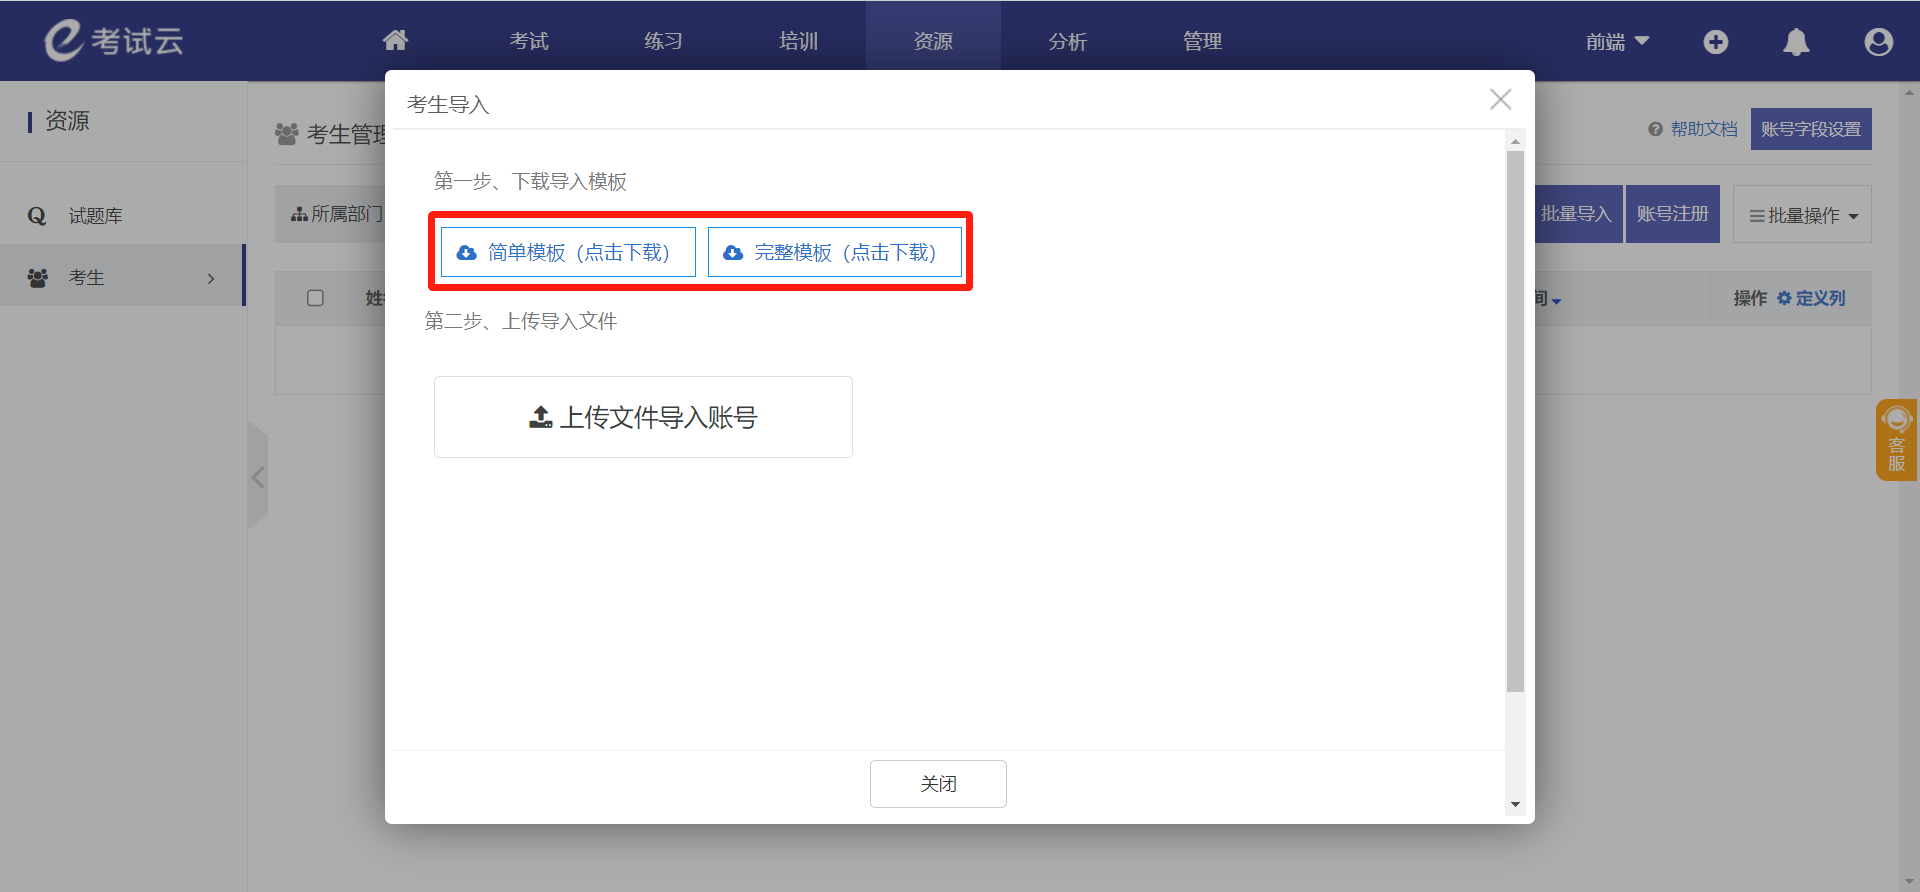Click the 客服 customer service widget
The image size is (1920, 892).
1895,440
